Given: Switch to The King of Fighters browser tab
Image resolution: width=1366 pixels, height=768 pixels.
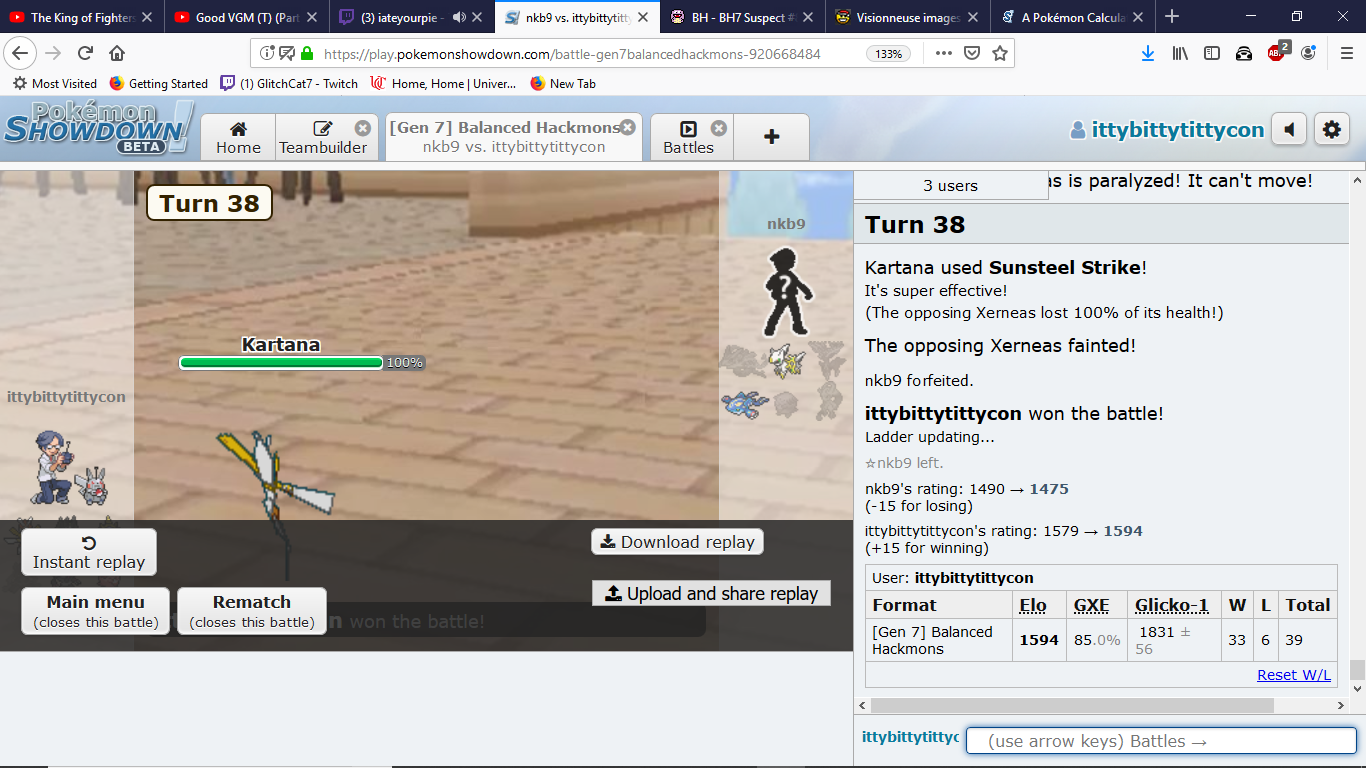Looking at the screenshot, I should coord(82,17).
